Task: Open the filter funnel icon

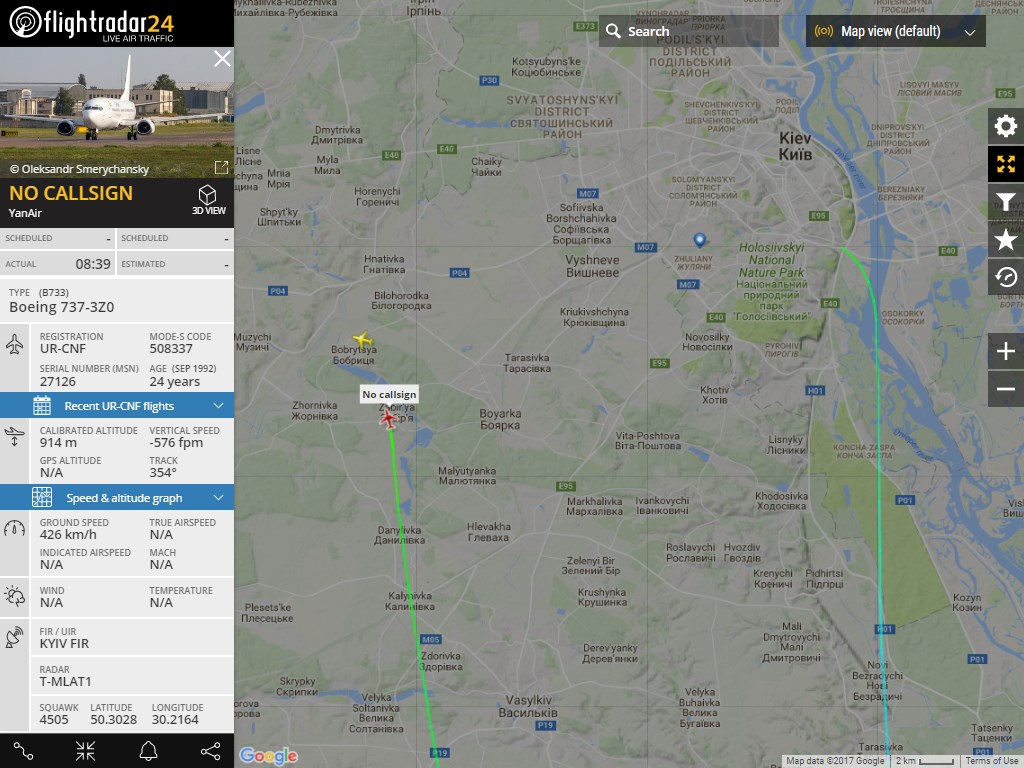Action: tap(1006, 202)
